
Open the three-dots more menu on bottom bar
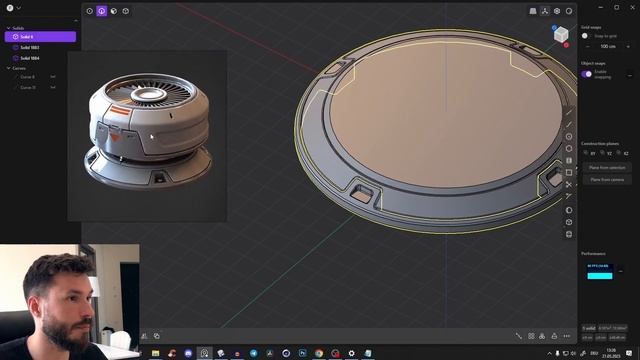[567, 336]
